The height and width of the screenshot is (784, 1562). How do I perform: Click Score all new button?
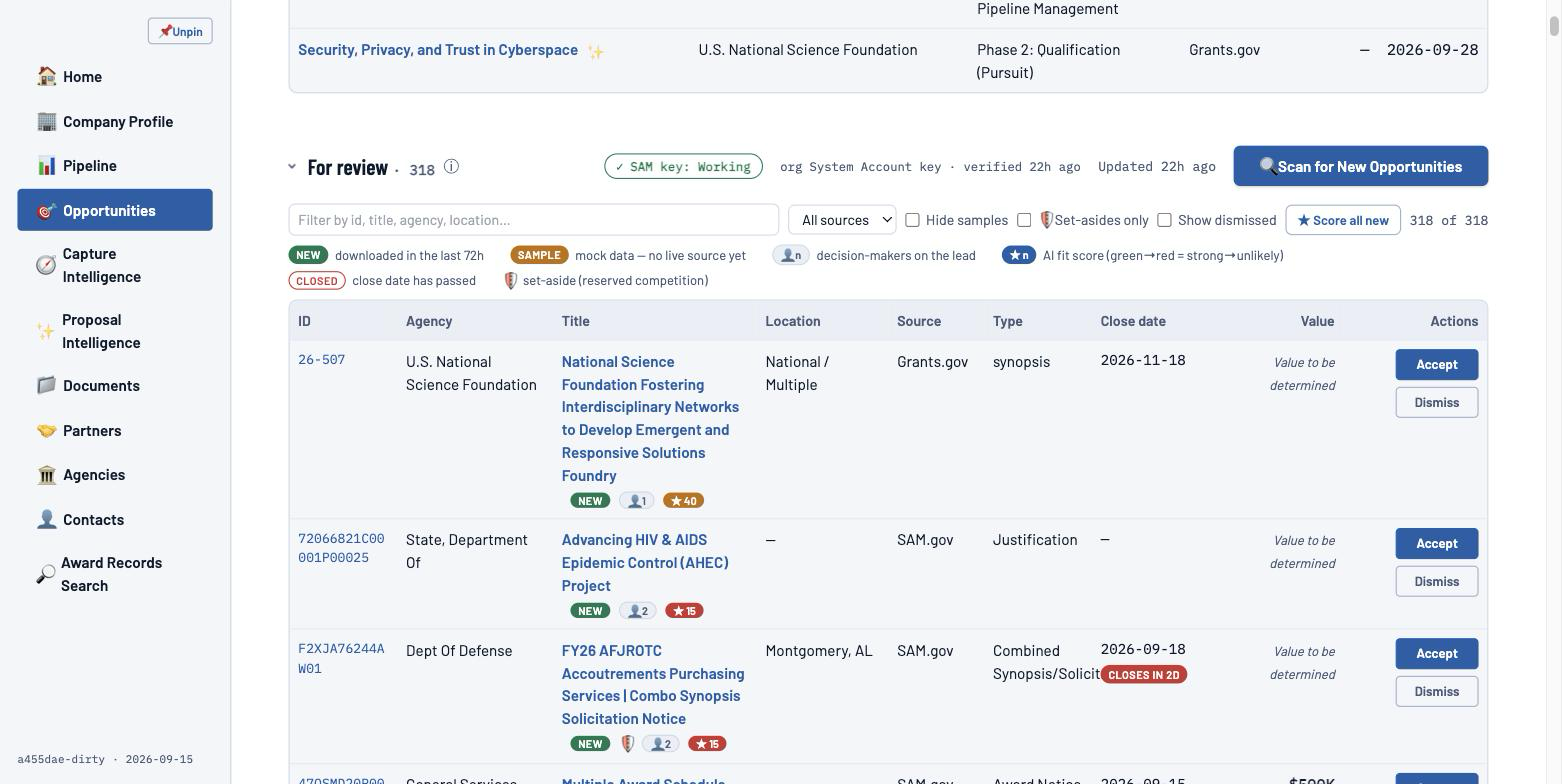click(x=1343, y=220)
